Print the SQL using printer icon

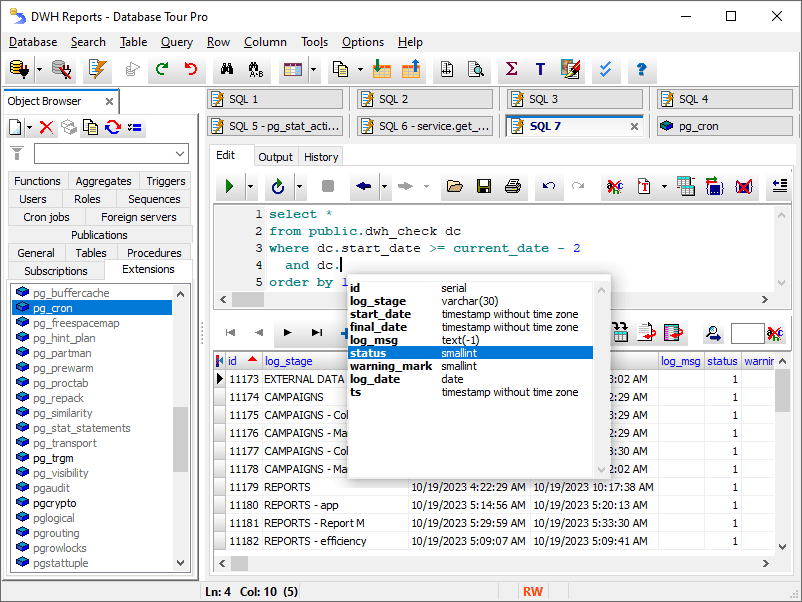pyautogui.click(x=513, y=186)
